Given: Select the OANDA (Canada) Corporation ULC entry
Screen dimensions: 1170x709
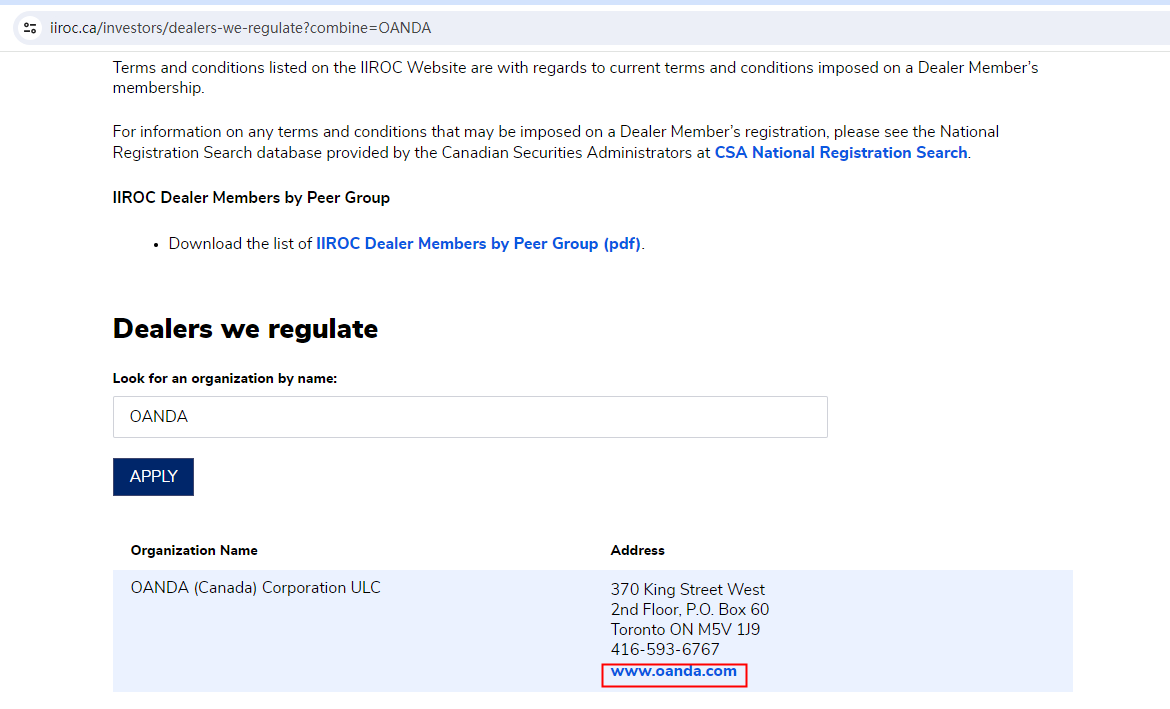Looking at the screenshot, I should [255, 588].
